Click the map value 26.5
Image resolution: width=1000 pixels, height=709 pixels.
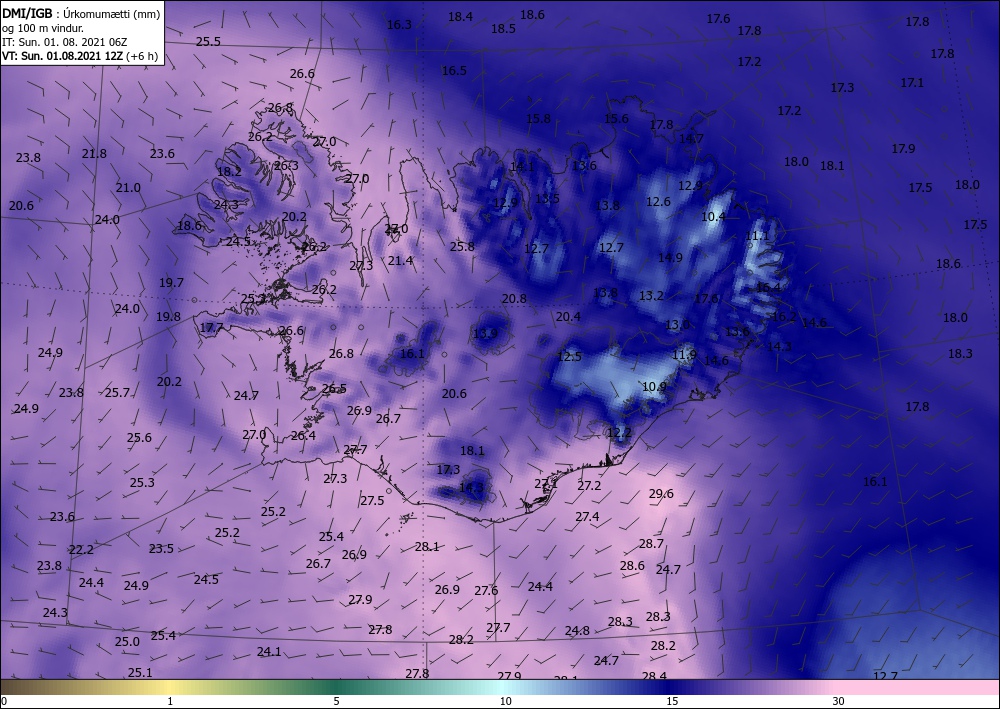tap(334, 389)
